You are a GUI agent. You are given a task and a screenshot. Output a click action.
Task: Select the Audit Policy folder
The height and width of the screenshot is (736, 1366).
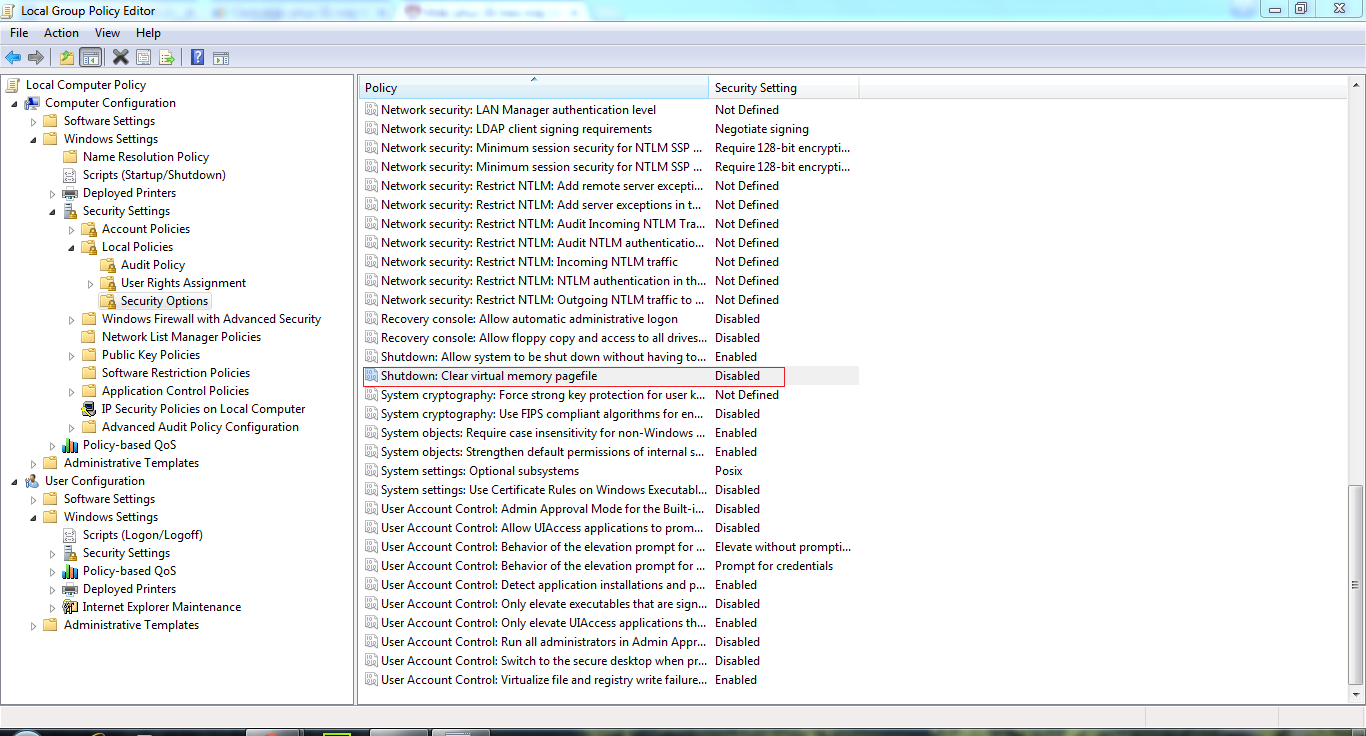click(x=152, y=265)
